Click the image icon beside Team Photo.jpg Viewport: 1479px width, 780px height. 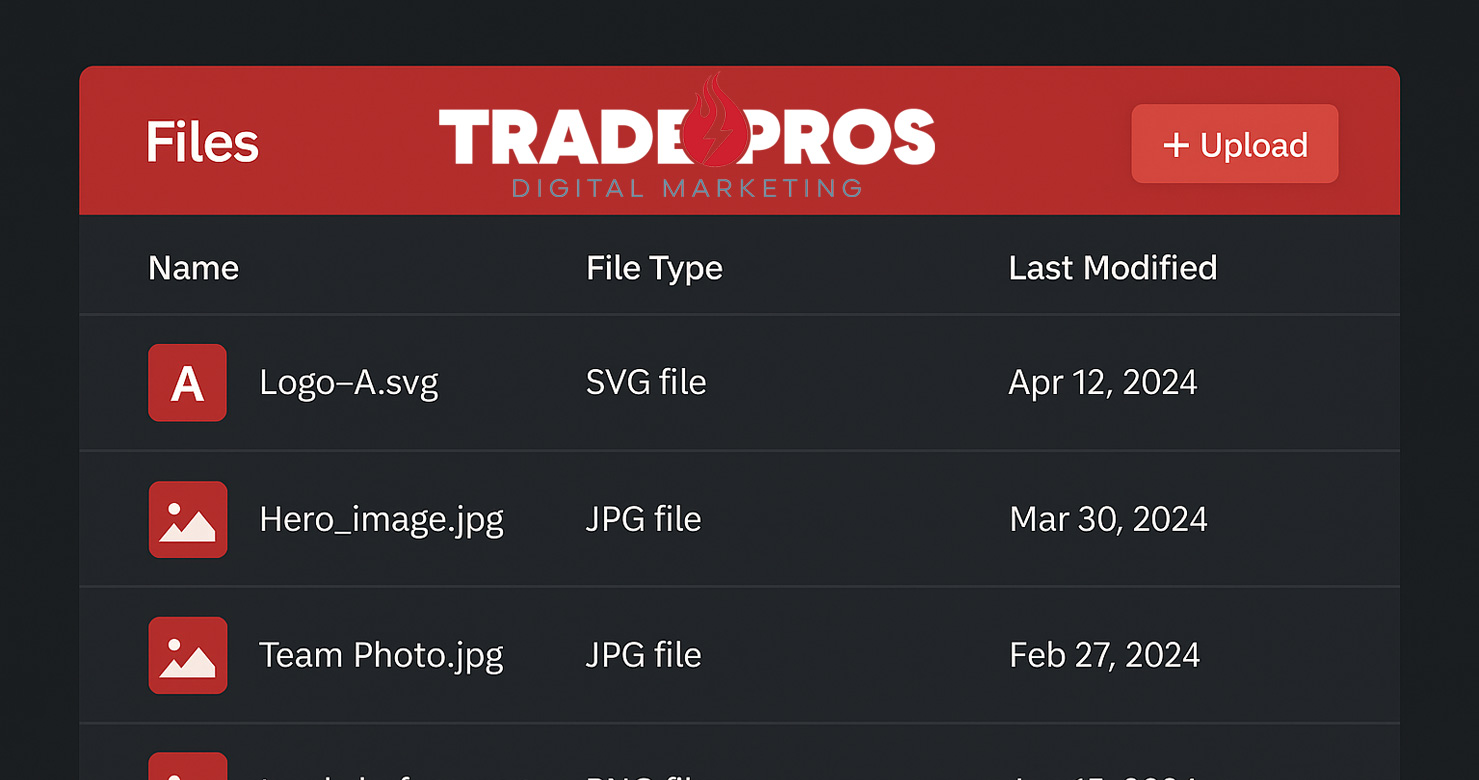click(188, 655)
